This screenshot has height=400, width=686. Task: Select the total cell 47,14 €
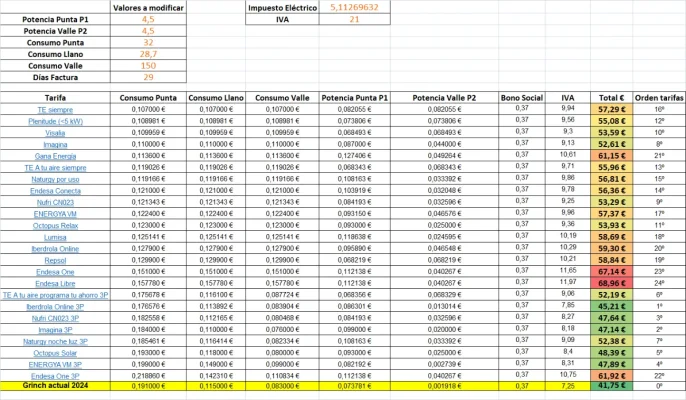[611, 330]
